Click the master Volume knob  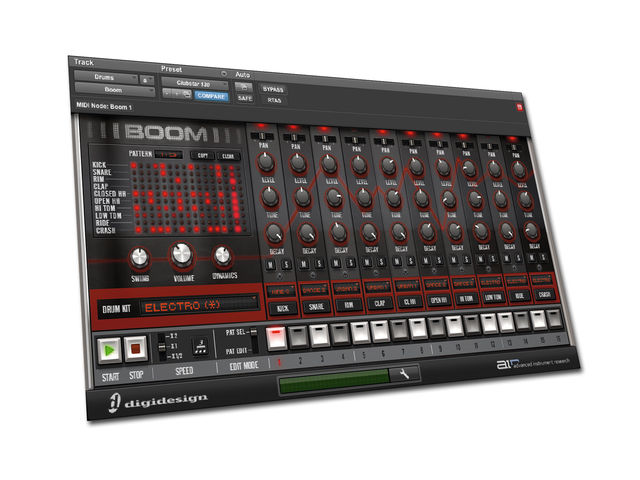182,255
